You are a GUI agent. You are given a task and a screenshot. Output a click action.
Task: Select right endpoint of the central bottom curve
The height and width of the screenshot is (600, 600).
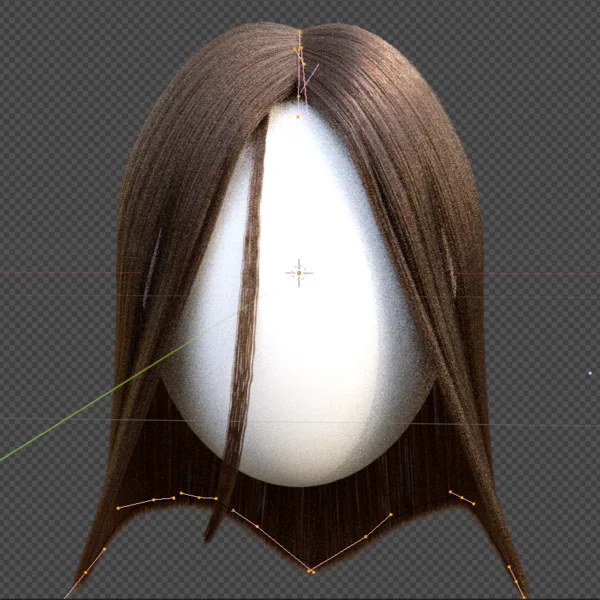tap(390, 515)
